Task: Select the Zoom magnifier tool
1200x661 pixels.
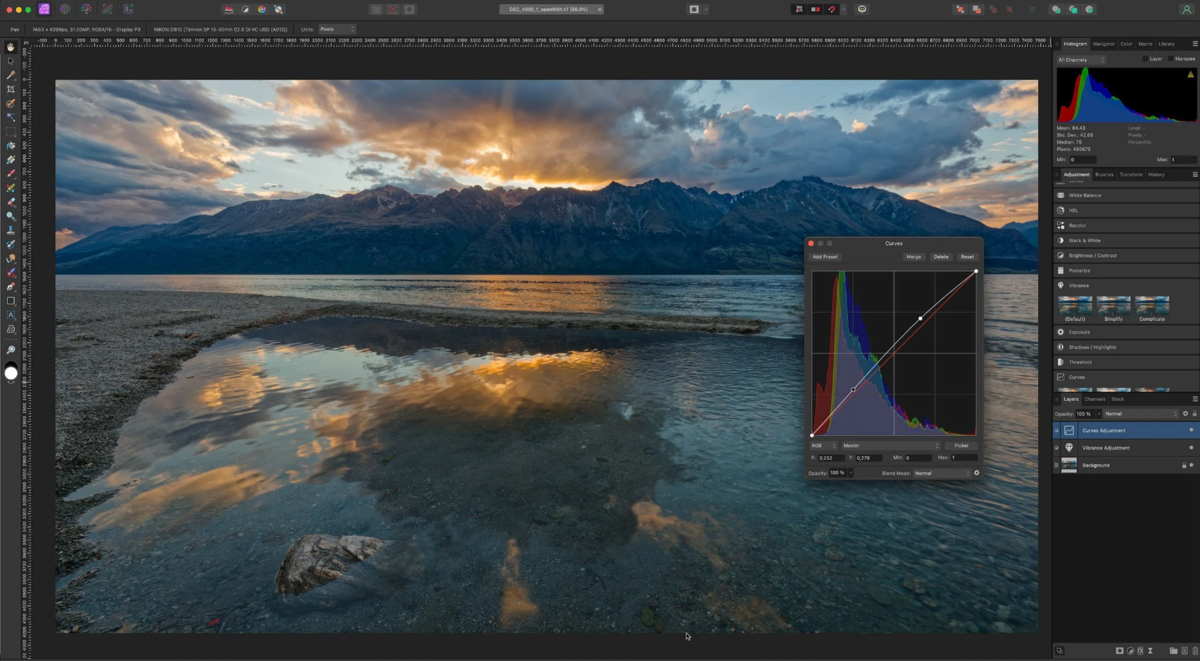Action: [x=11, y=350]
